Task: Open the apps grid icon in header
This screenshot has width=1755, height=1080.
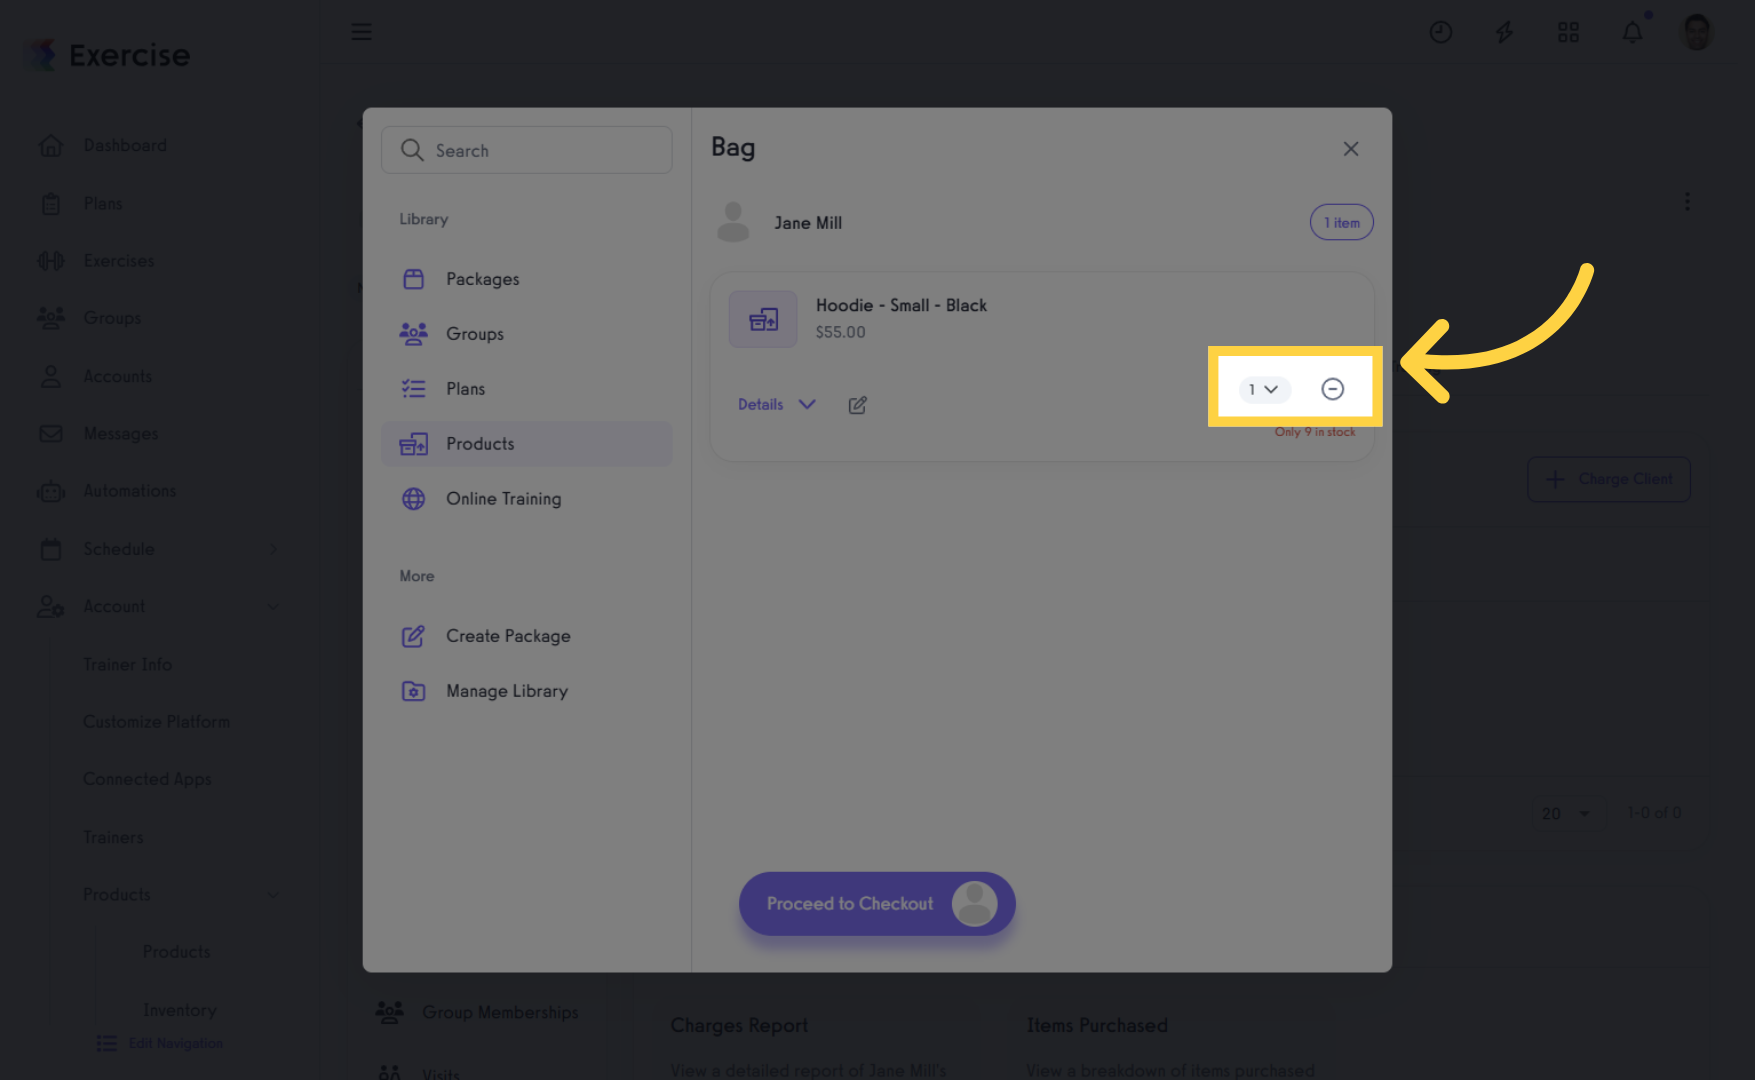Action: pos(1568,32)
